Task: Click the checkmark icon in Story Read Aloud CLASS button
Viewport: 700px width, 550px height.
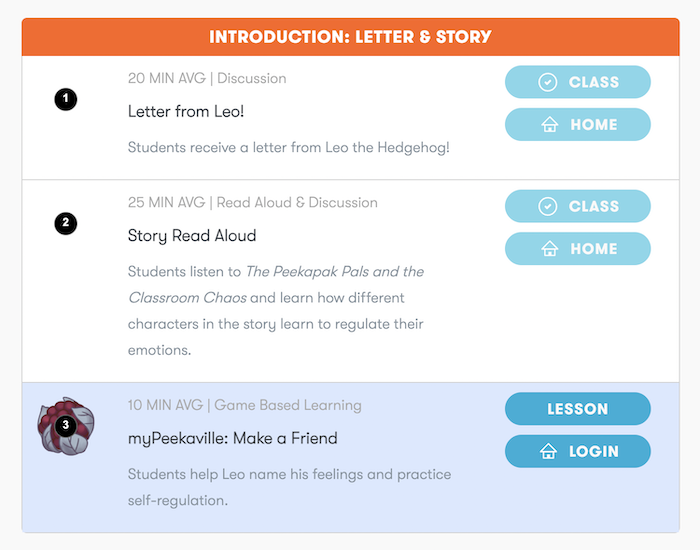Action: coord(547,206)
